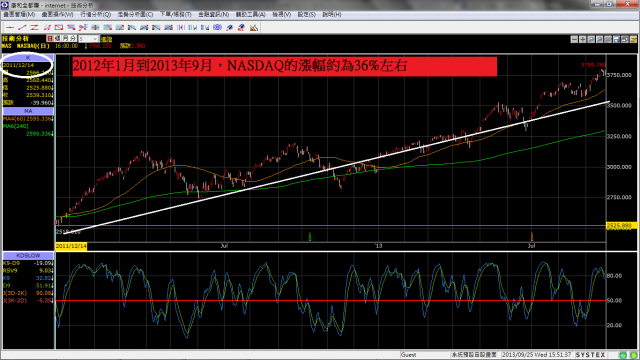Viewport: 640px width, 360px height.
Task: Select the horizontal line drawing tool
Action: tap(10, 27)
